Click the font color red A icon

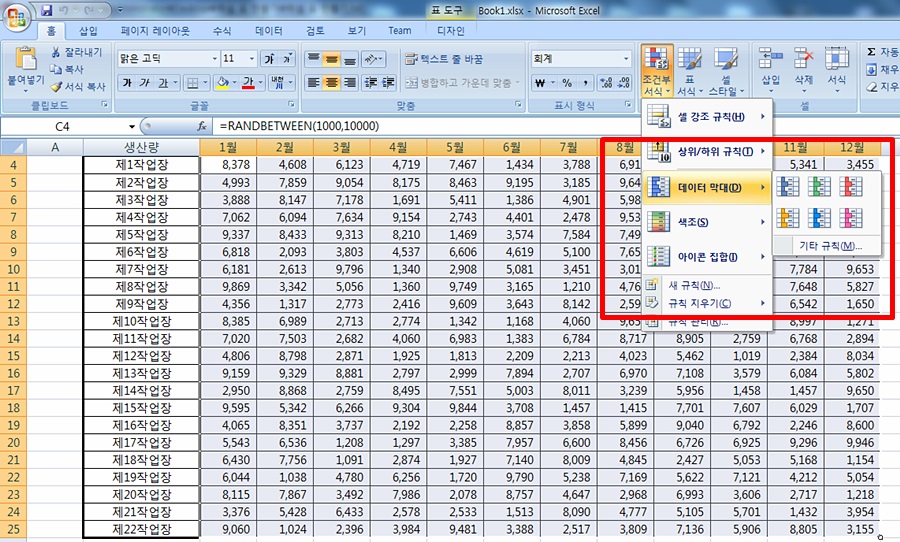point(249,83)
